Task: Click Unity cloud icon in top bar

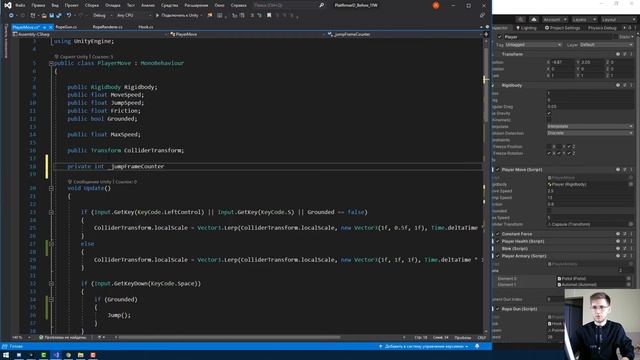Action: (x=534, y=19)
